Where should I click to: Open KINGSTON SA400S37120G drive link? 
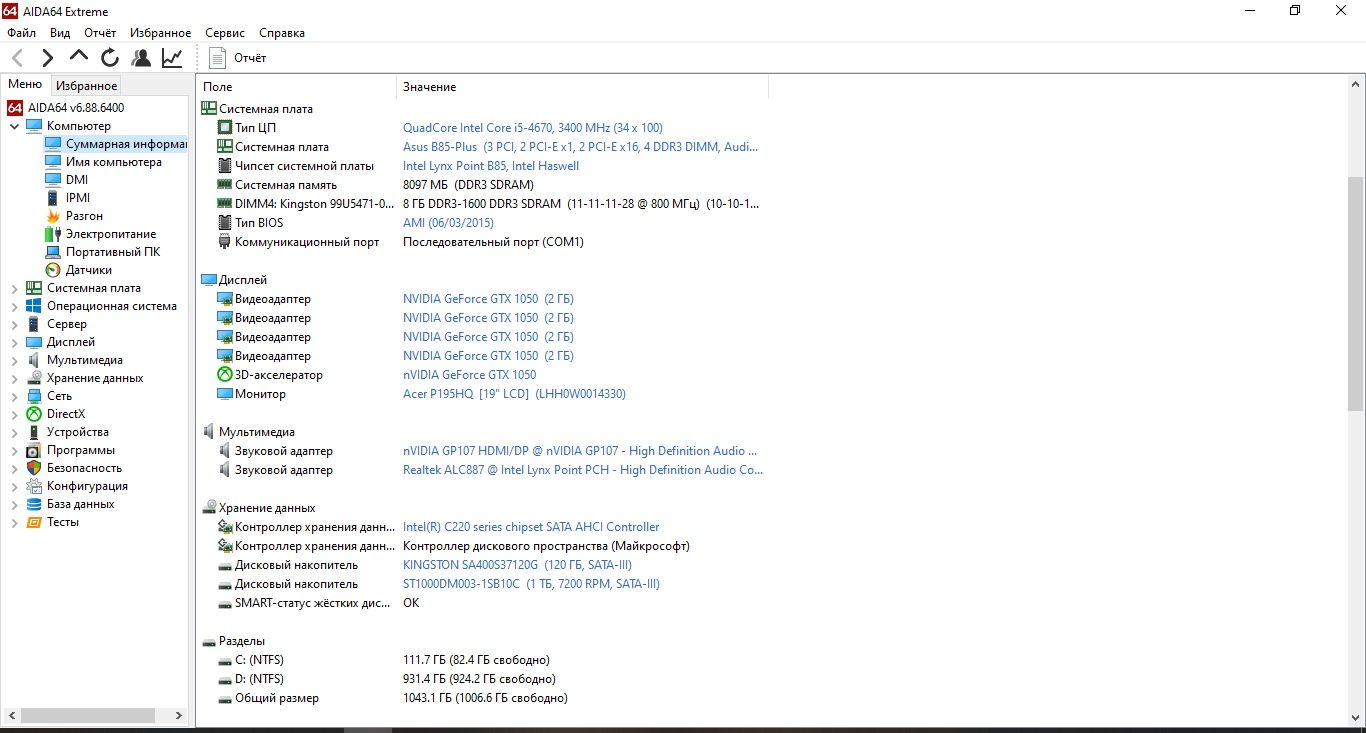tap(517, 565)
